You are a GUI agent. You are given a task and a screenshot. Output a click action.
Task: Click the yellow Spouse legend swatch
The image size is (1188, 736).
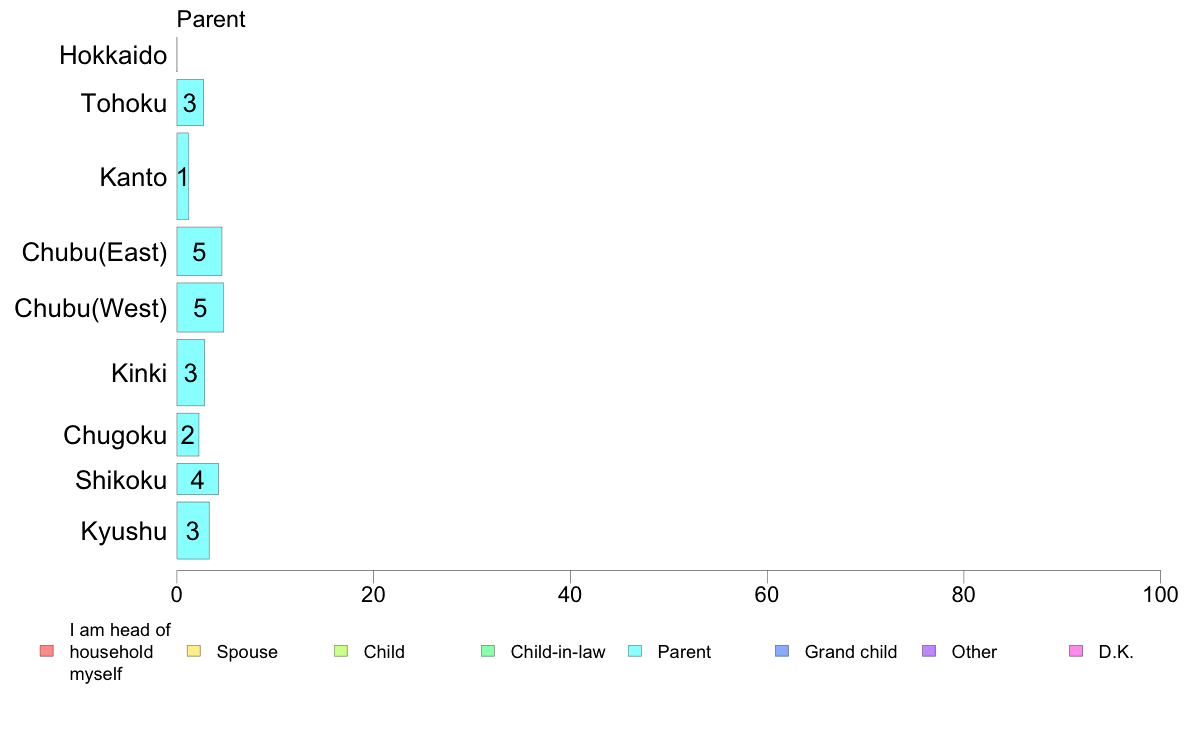tap(194, 651)
